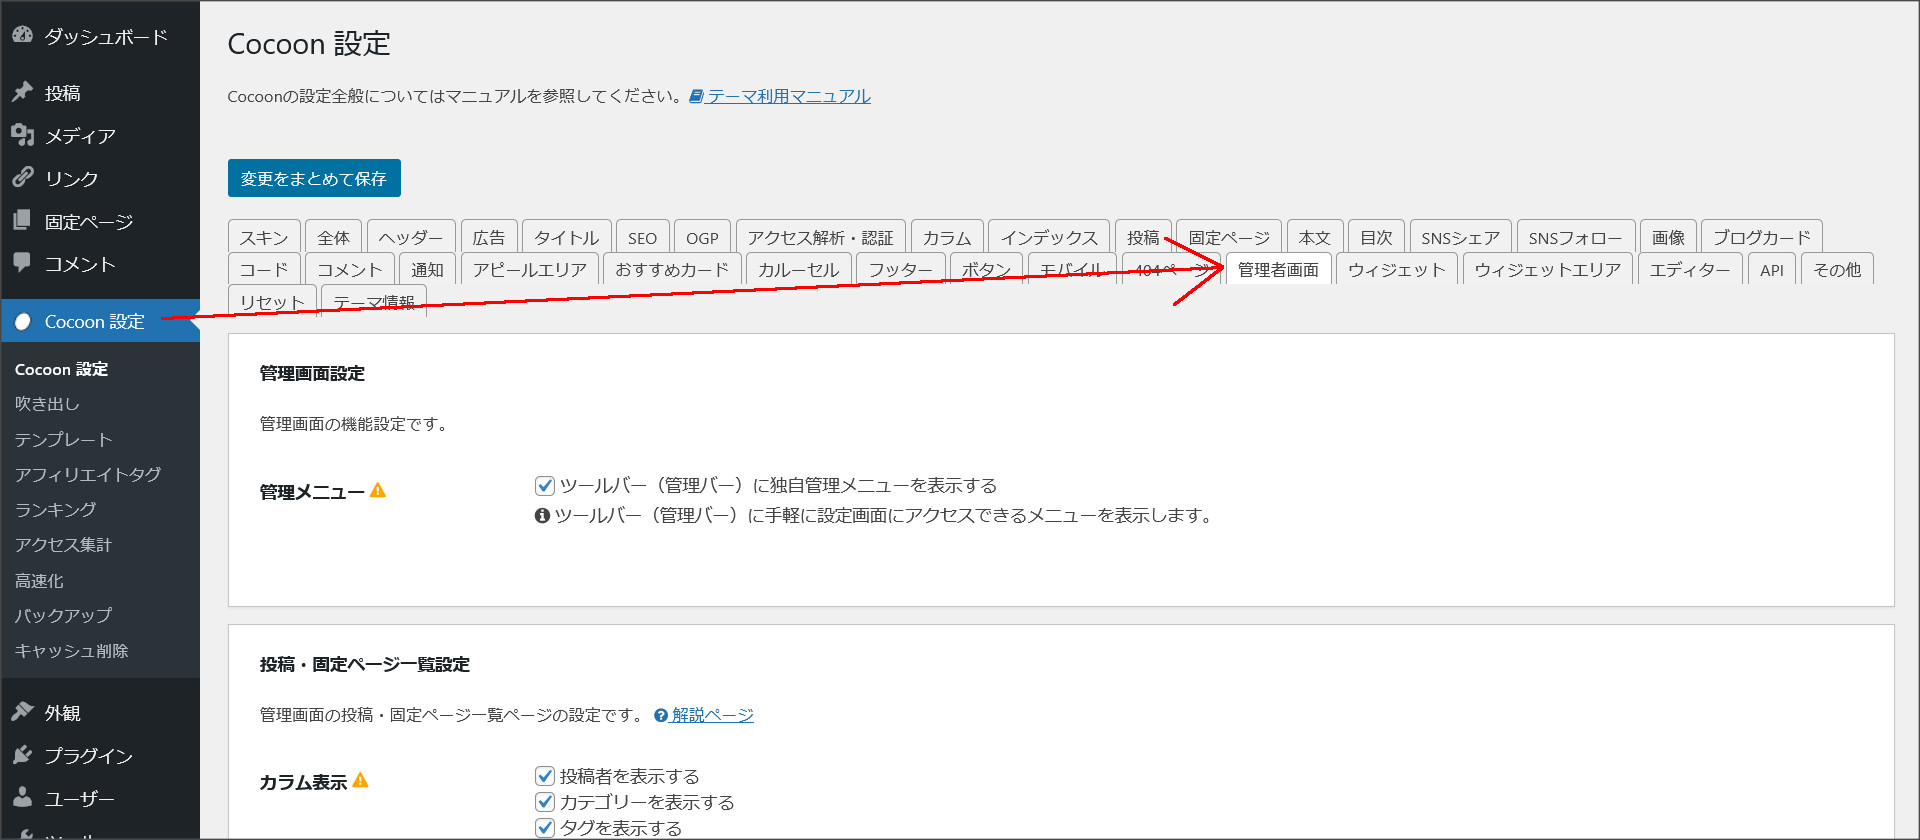The height and width of the screenshot is (840, 1920).
Task: Select the 目次 tab
Action: (x=1376, y=237)
